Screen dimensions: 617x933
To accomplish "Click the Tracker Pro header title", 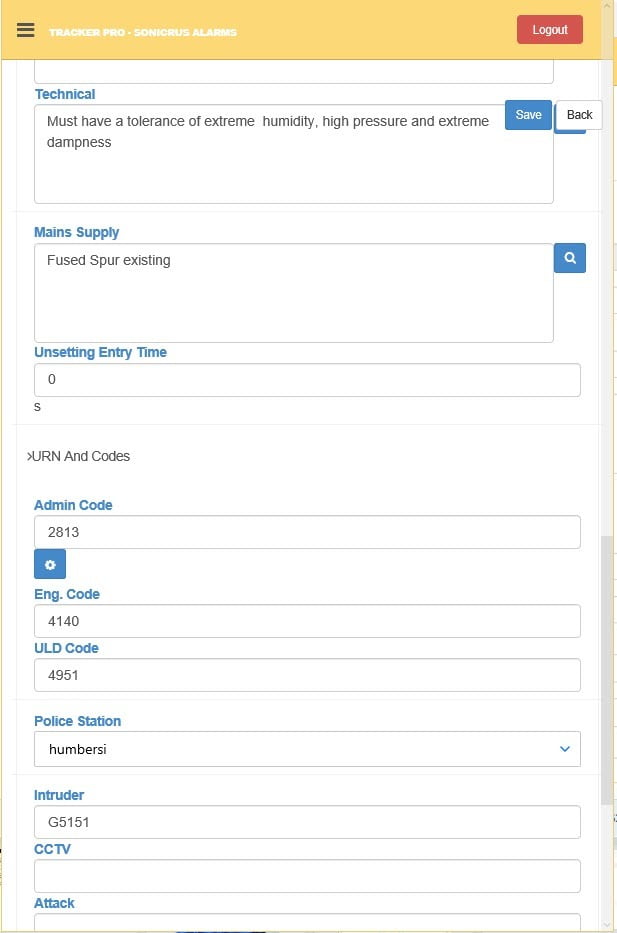I will coord(143,32).
